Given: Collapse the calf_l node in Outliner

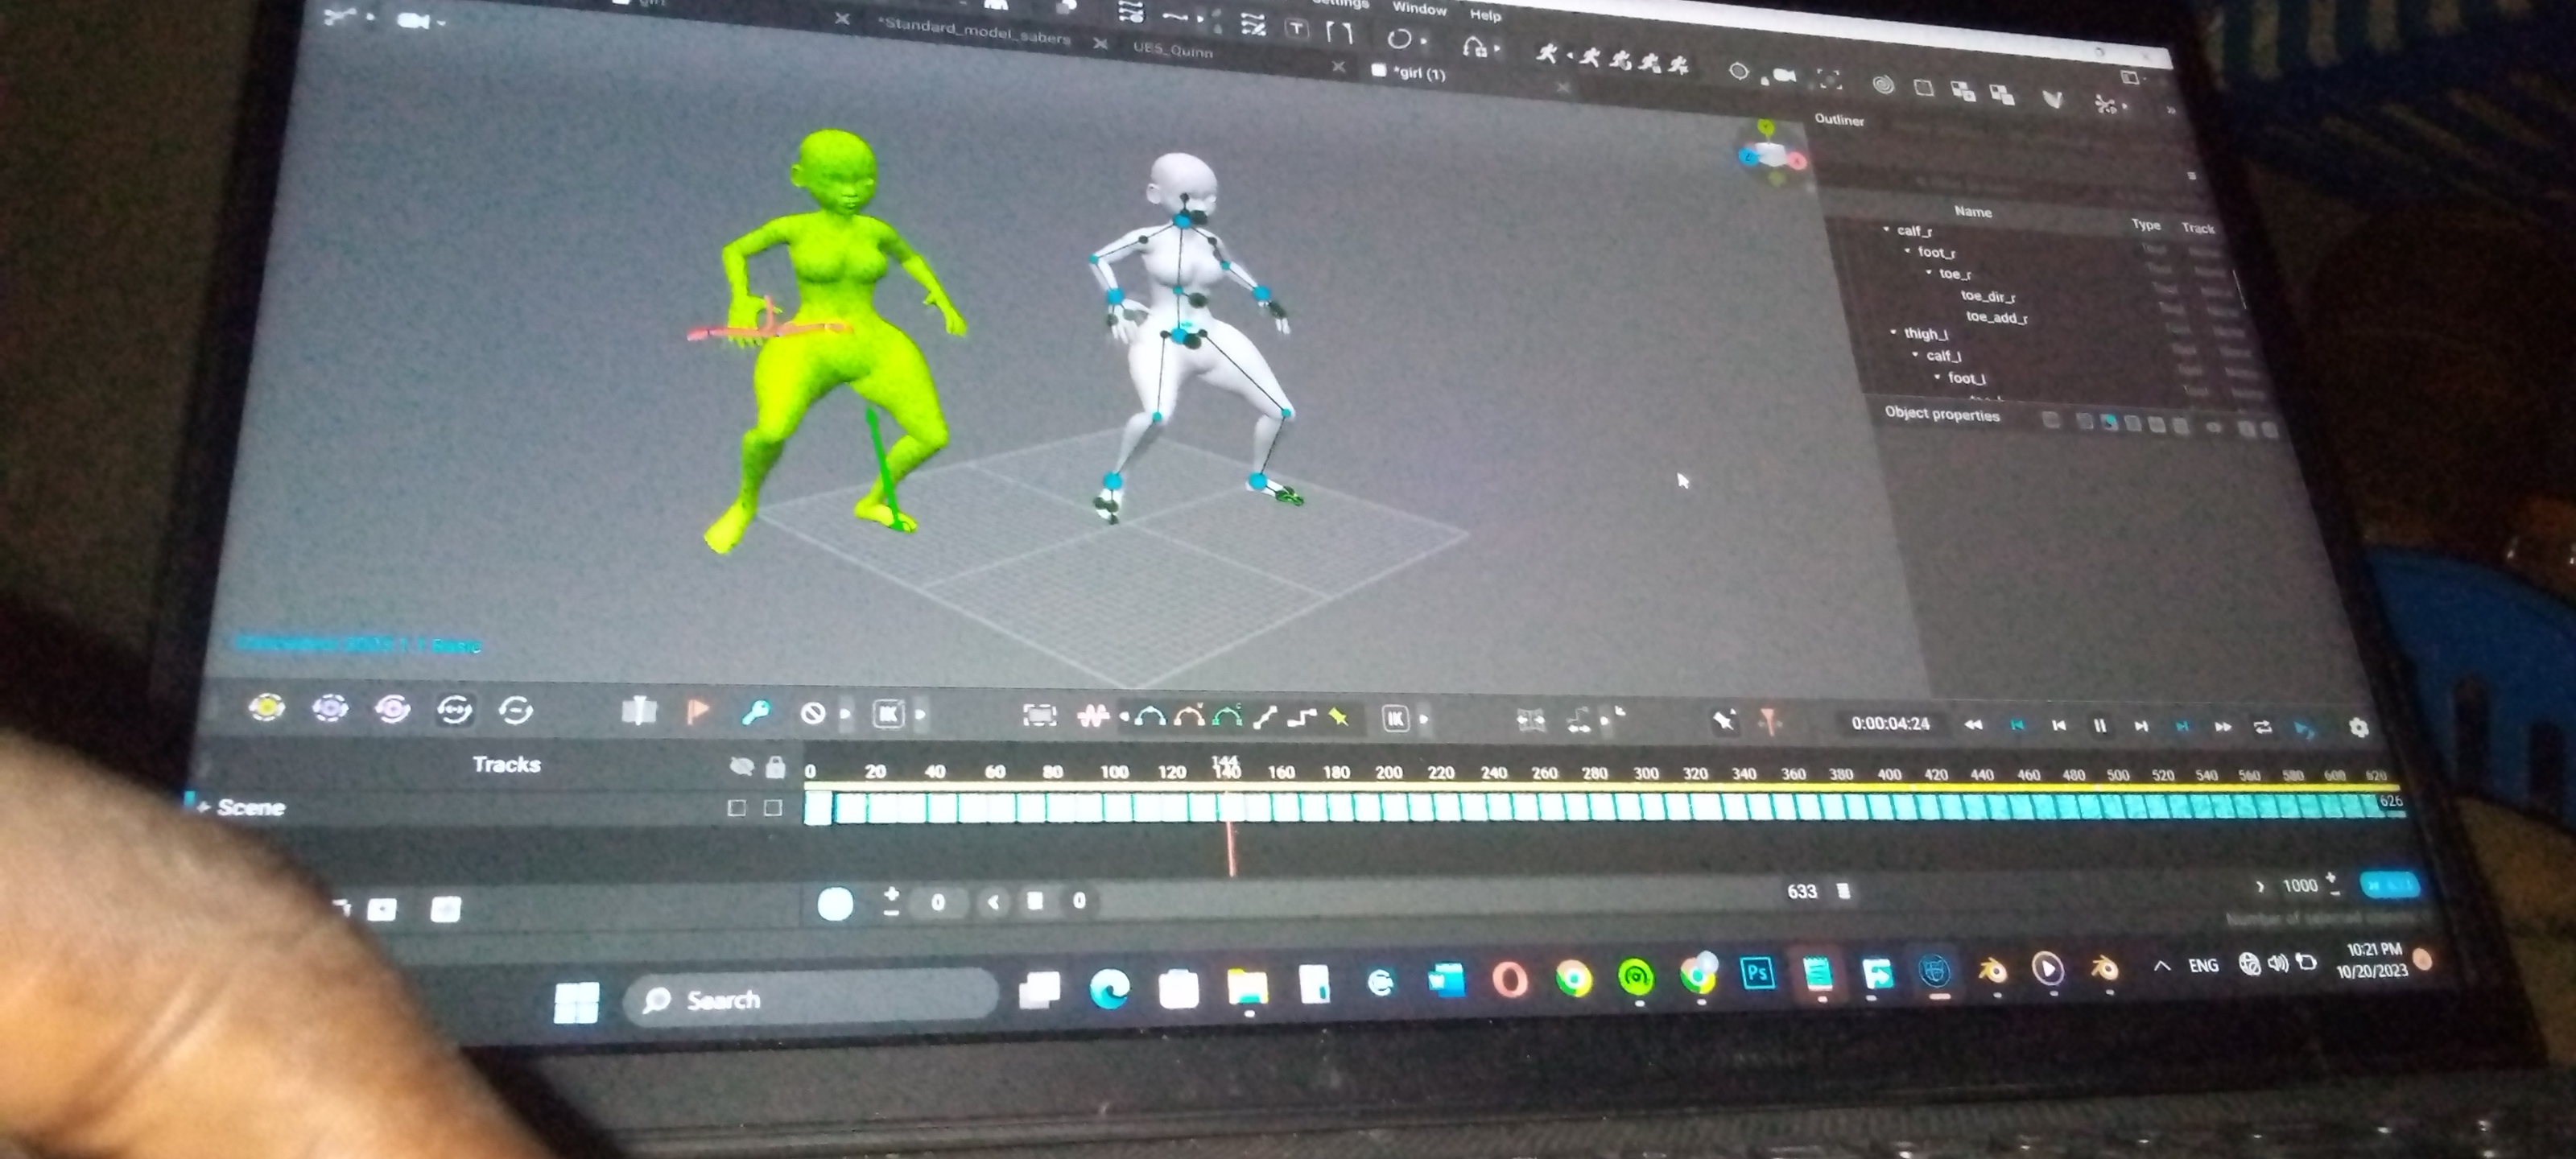Looking at the screenshot, I should click(1915, 354).
